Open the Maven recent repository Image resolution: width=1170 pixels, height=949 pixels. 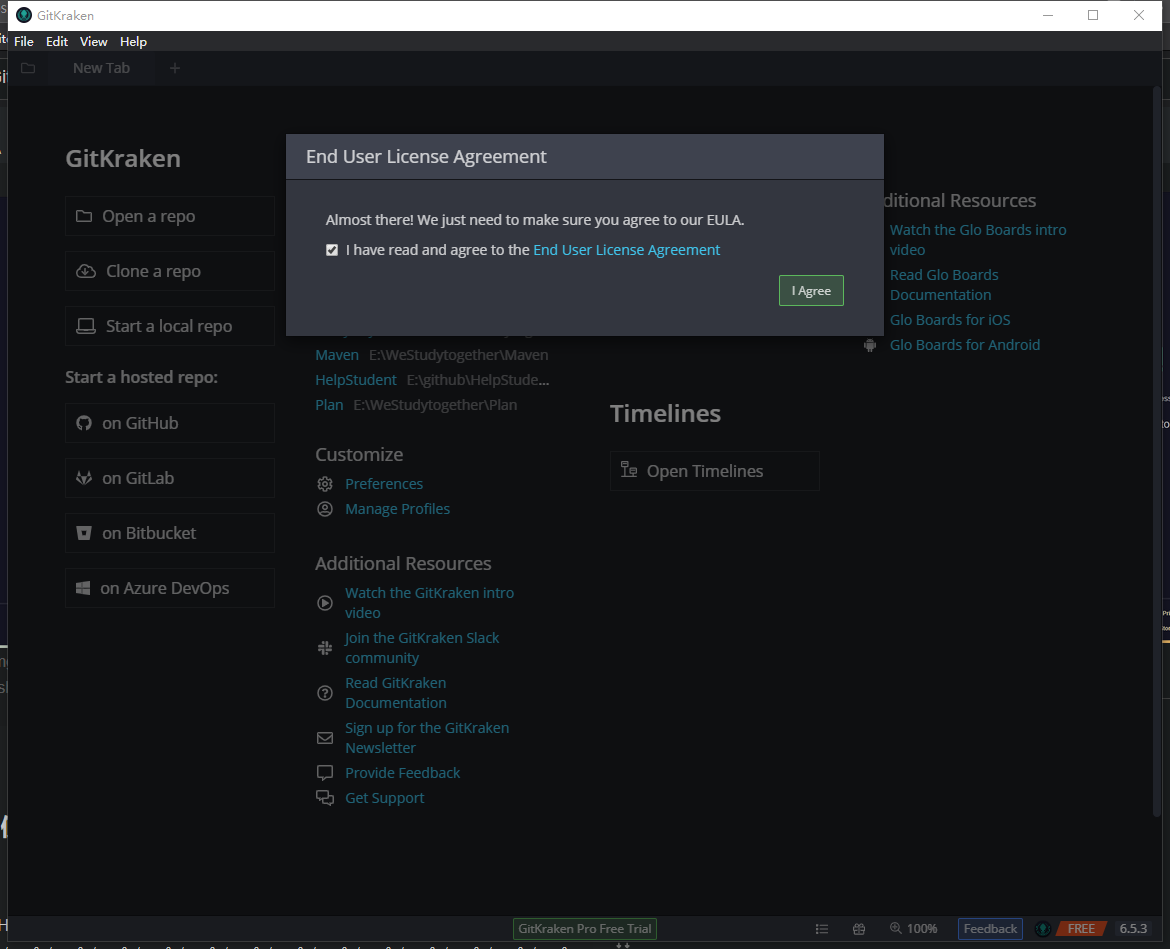tap(337, 354)
